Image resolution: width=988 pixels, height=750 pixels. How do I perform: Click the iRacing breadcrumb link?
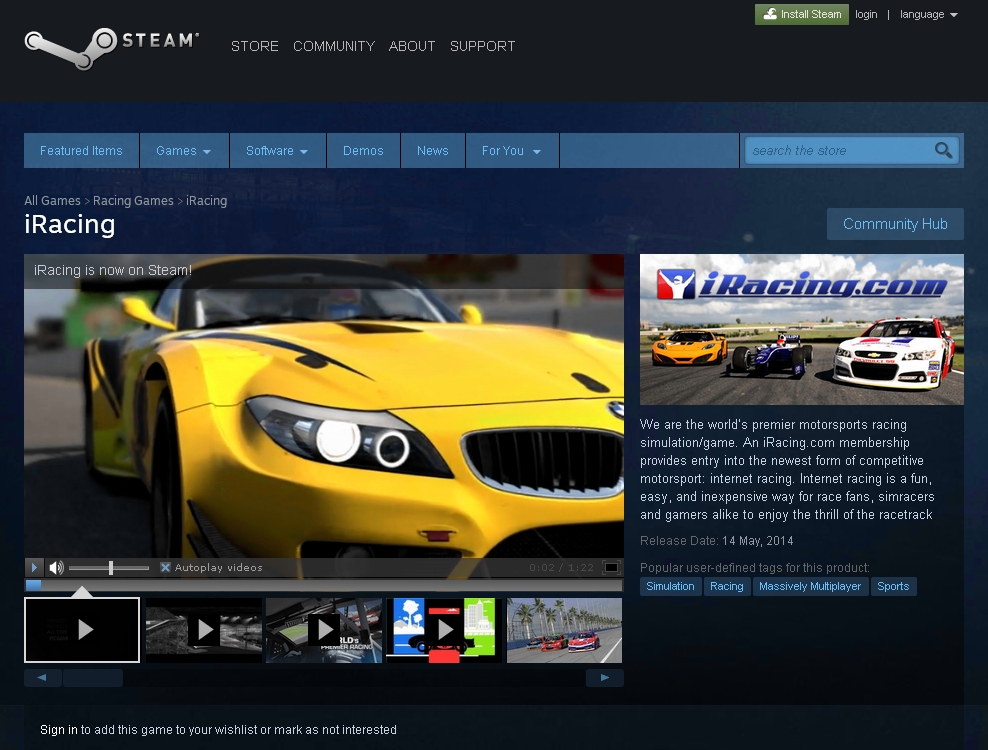(206, 200)
